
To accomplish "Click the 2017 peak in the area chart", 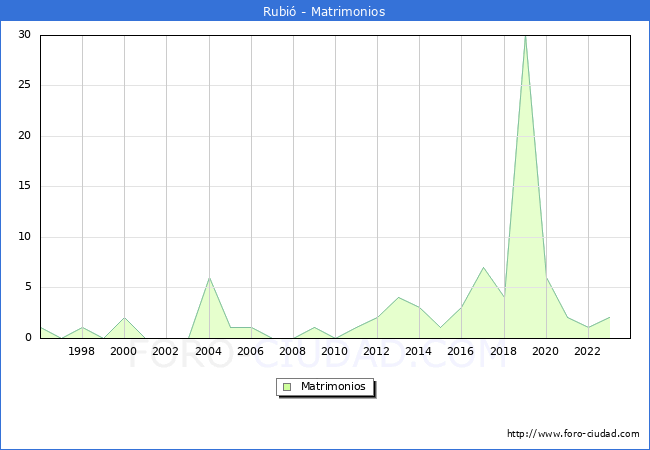I will click(483, 268).
